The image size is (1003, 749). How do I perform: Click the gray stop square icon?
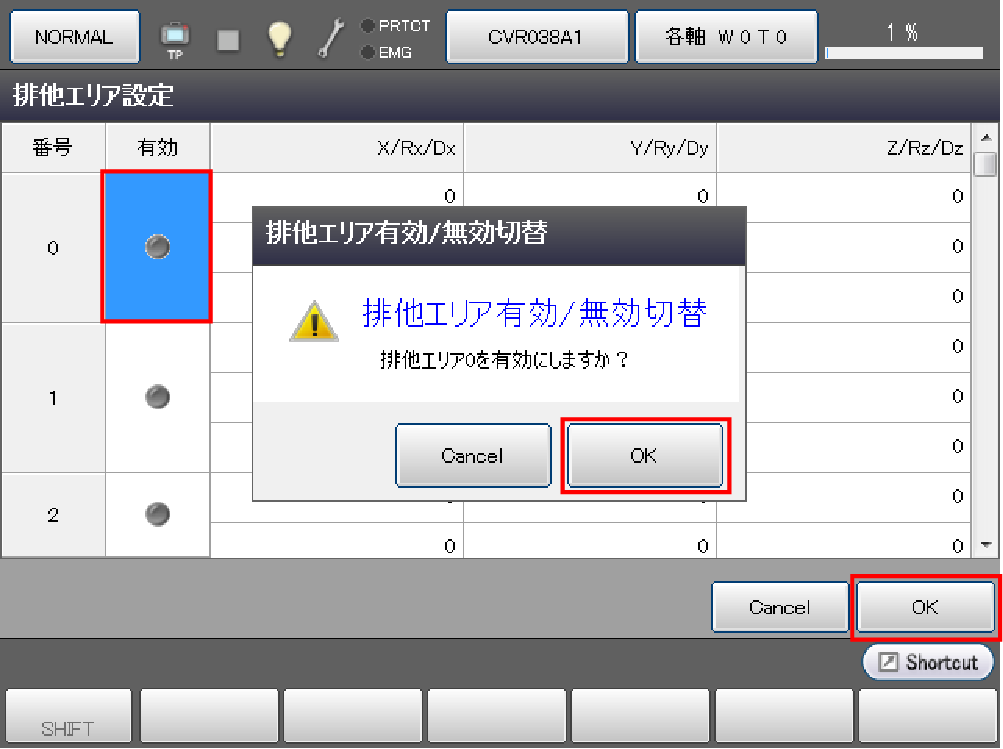(x=228, y=40)
